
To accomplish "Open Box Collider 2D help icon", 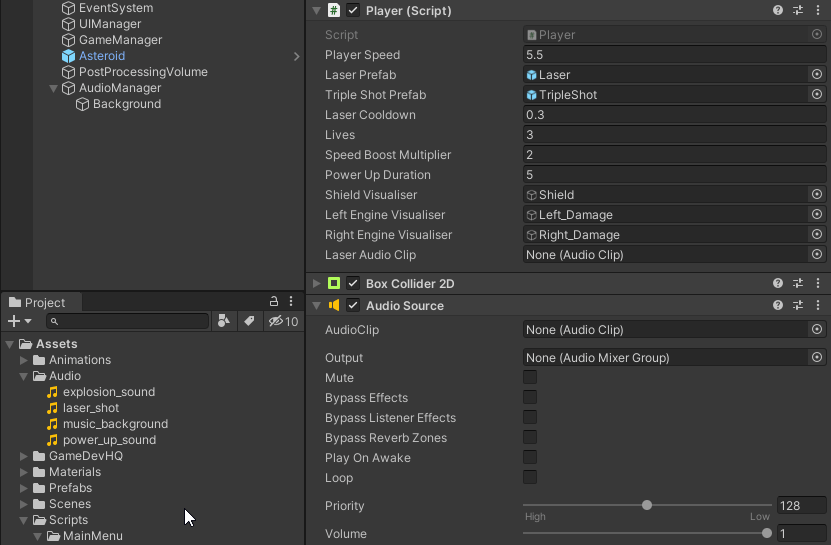I will point(777,283).
